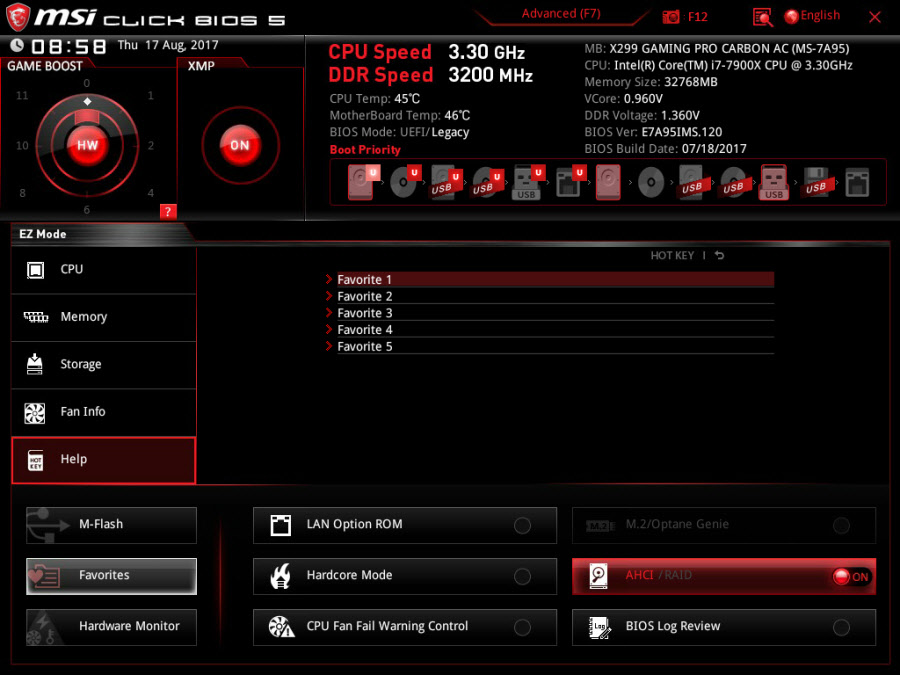900x675 pixels.
Task: Click the last network boot device icon
Action: [857, 183]
